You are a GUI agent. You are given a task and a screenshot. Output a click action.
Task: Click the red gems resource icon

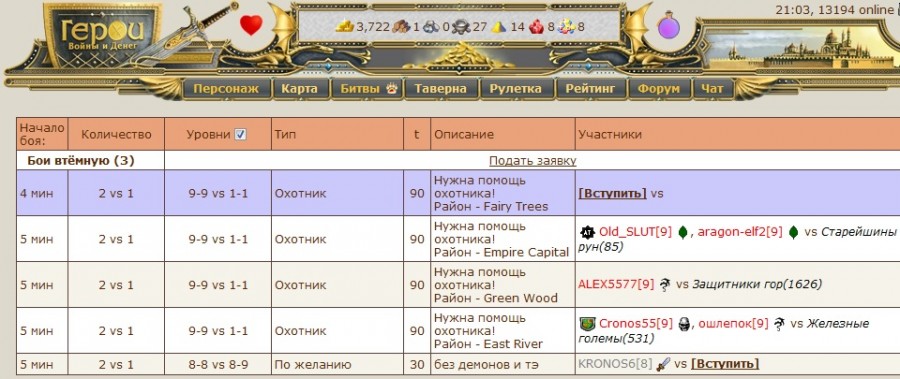pos(536,26)
